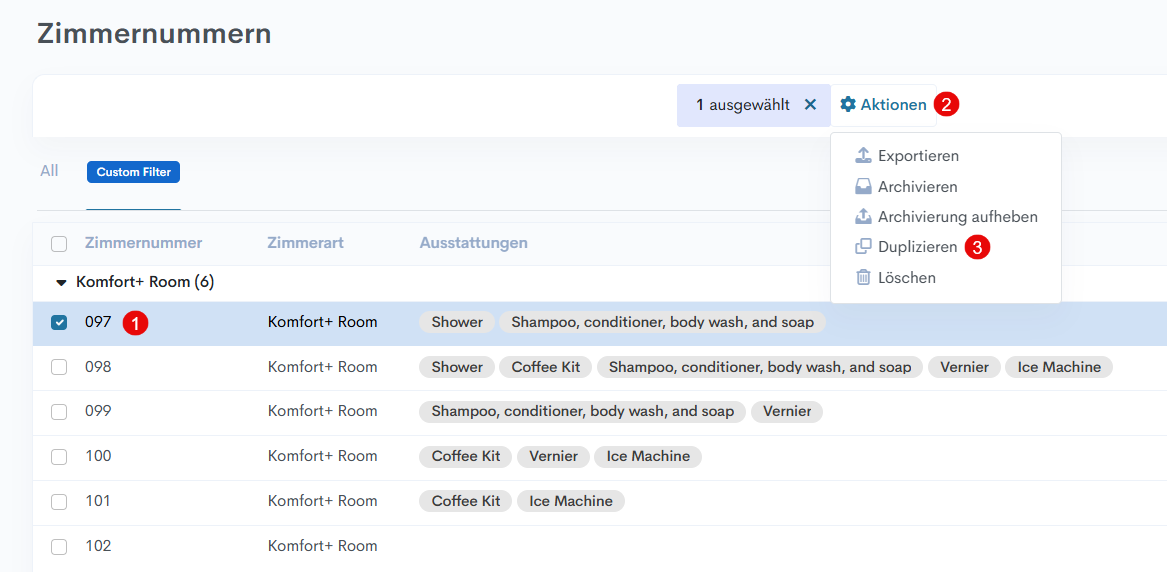Click the Löschen trash icon
This screenshot has height=572, width=1167.
[863, 278]
